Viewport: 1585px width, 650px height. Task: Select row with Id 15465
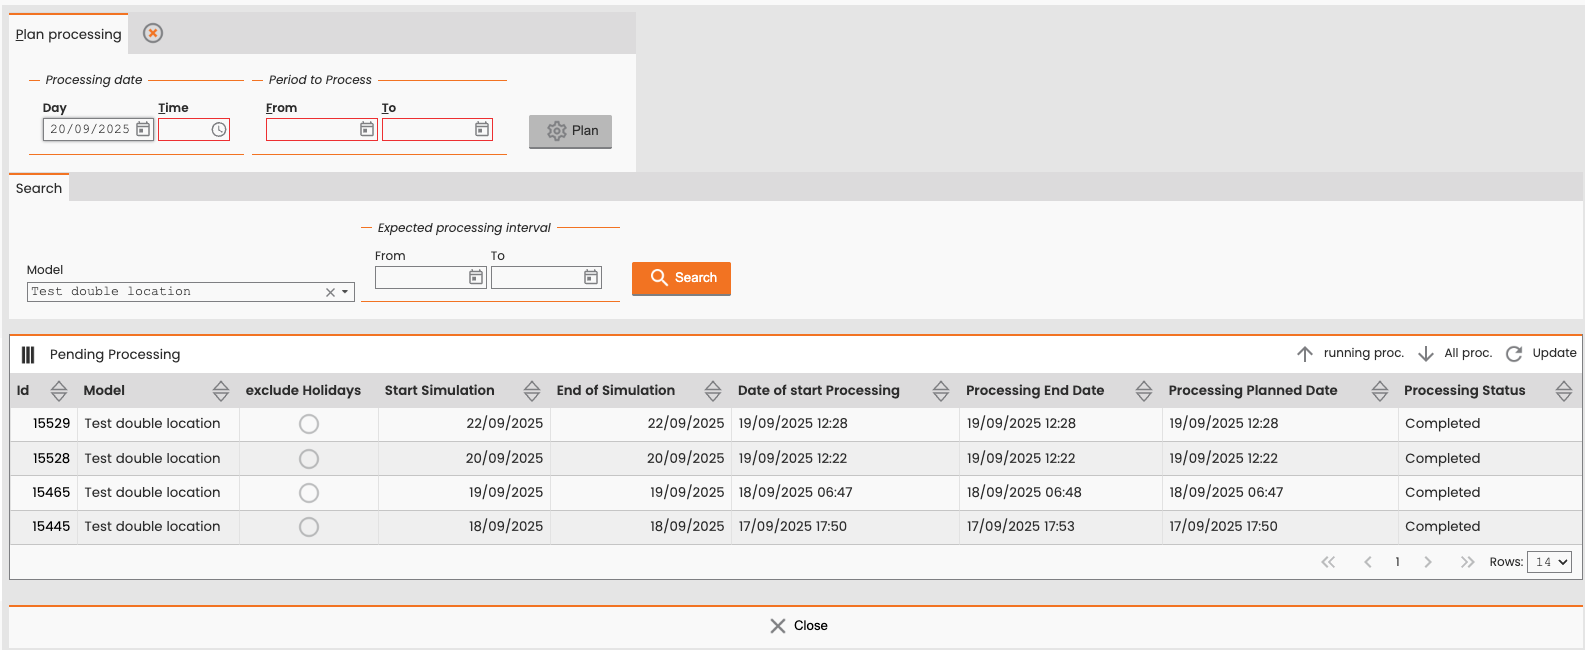(795, 493)
